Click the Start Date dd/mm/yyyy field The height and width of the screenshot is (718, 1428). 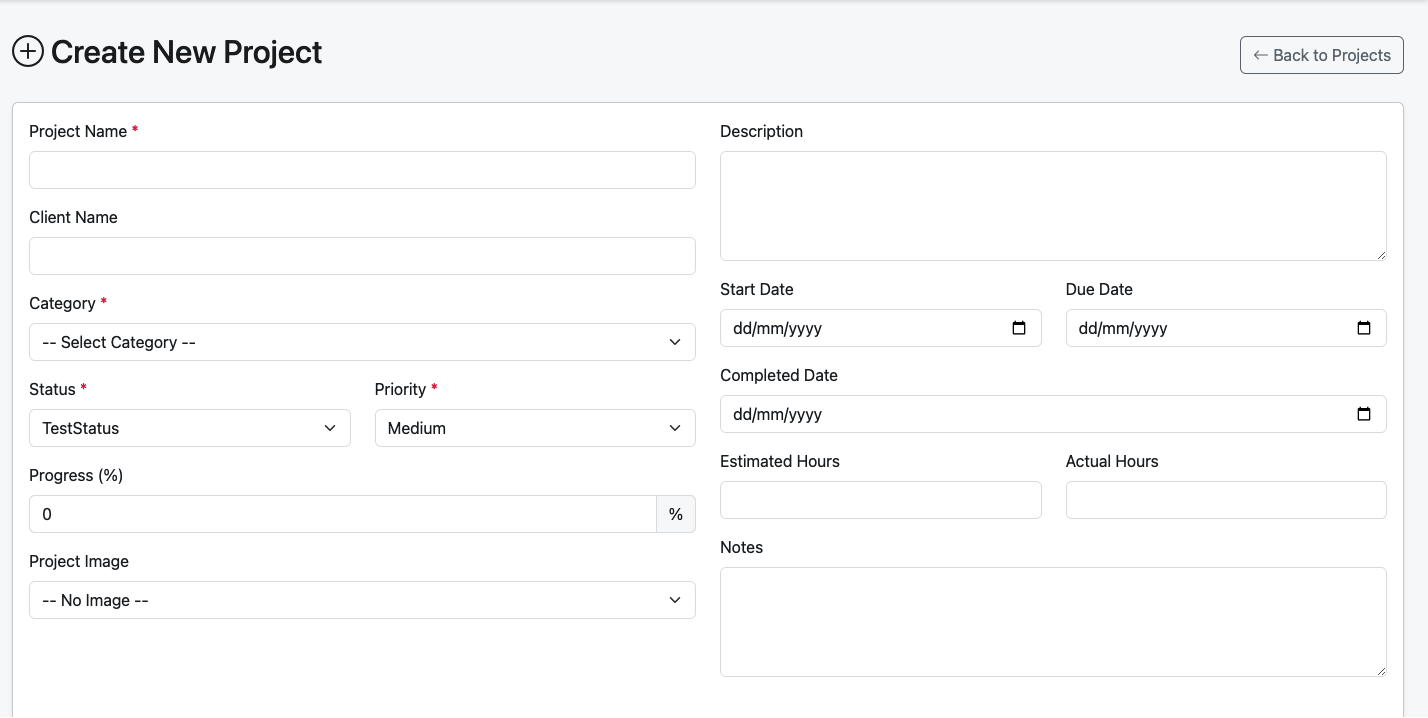pyautogui.click(x=881, y=328)
